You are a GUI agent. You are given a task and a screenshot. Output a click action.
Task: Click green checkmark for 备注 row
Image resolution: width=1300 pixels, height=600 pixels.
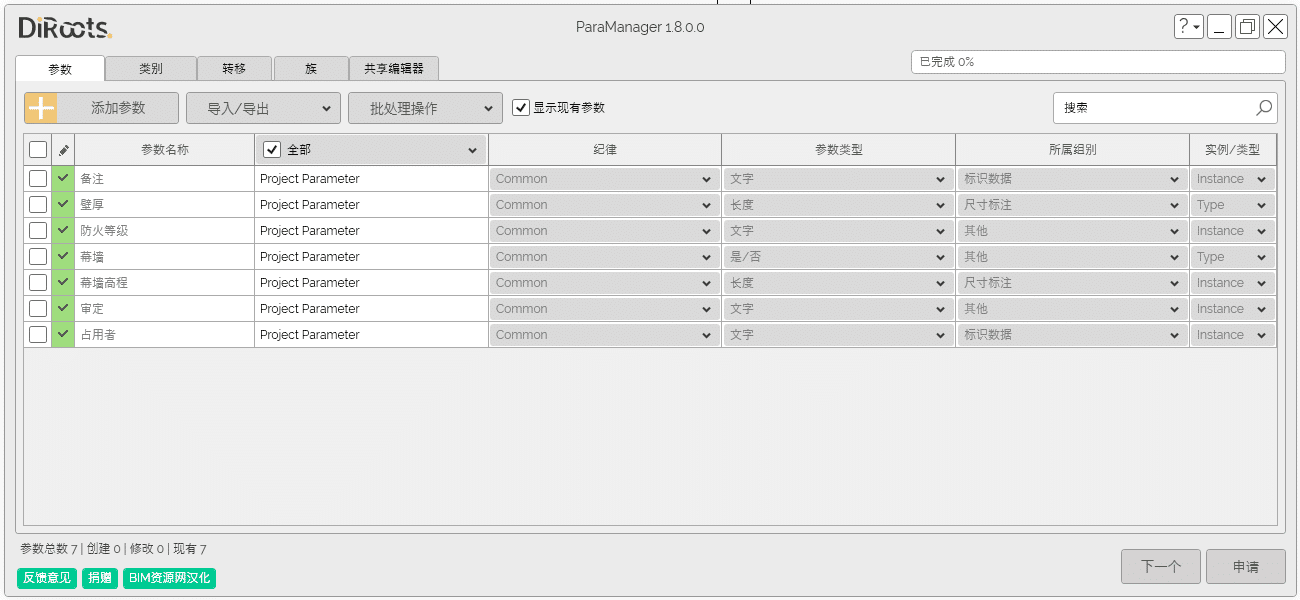[x=63, y=178]
